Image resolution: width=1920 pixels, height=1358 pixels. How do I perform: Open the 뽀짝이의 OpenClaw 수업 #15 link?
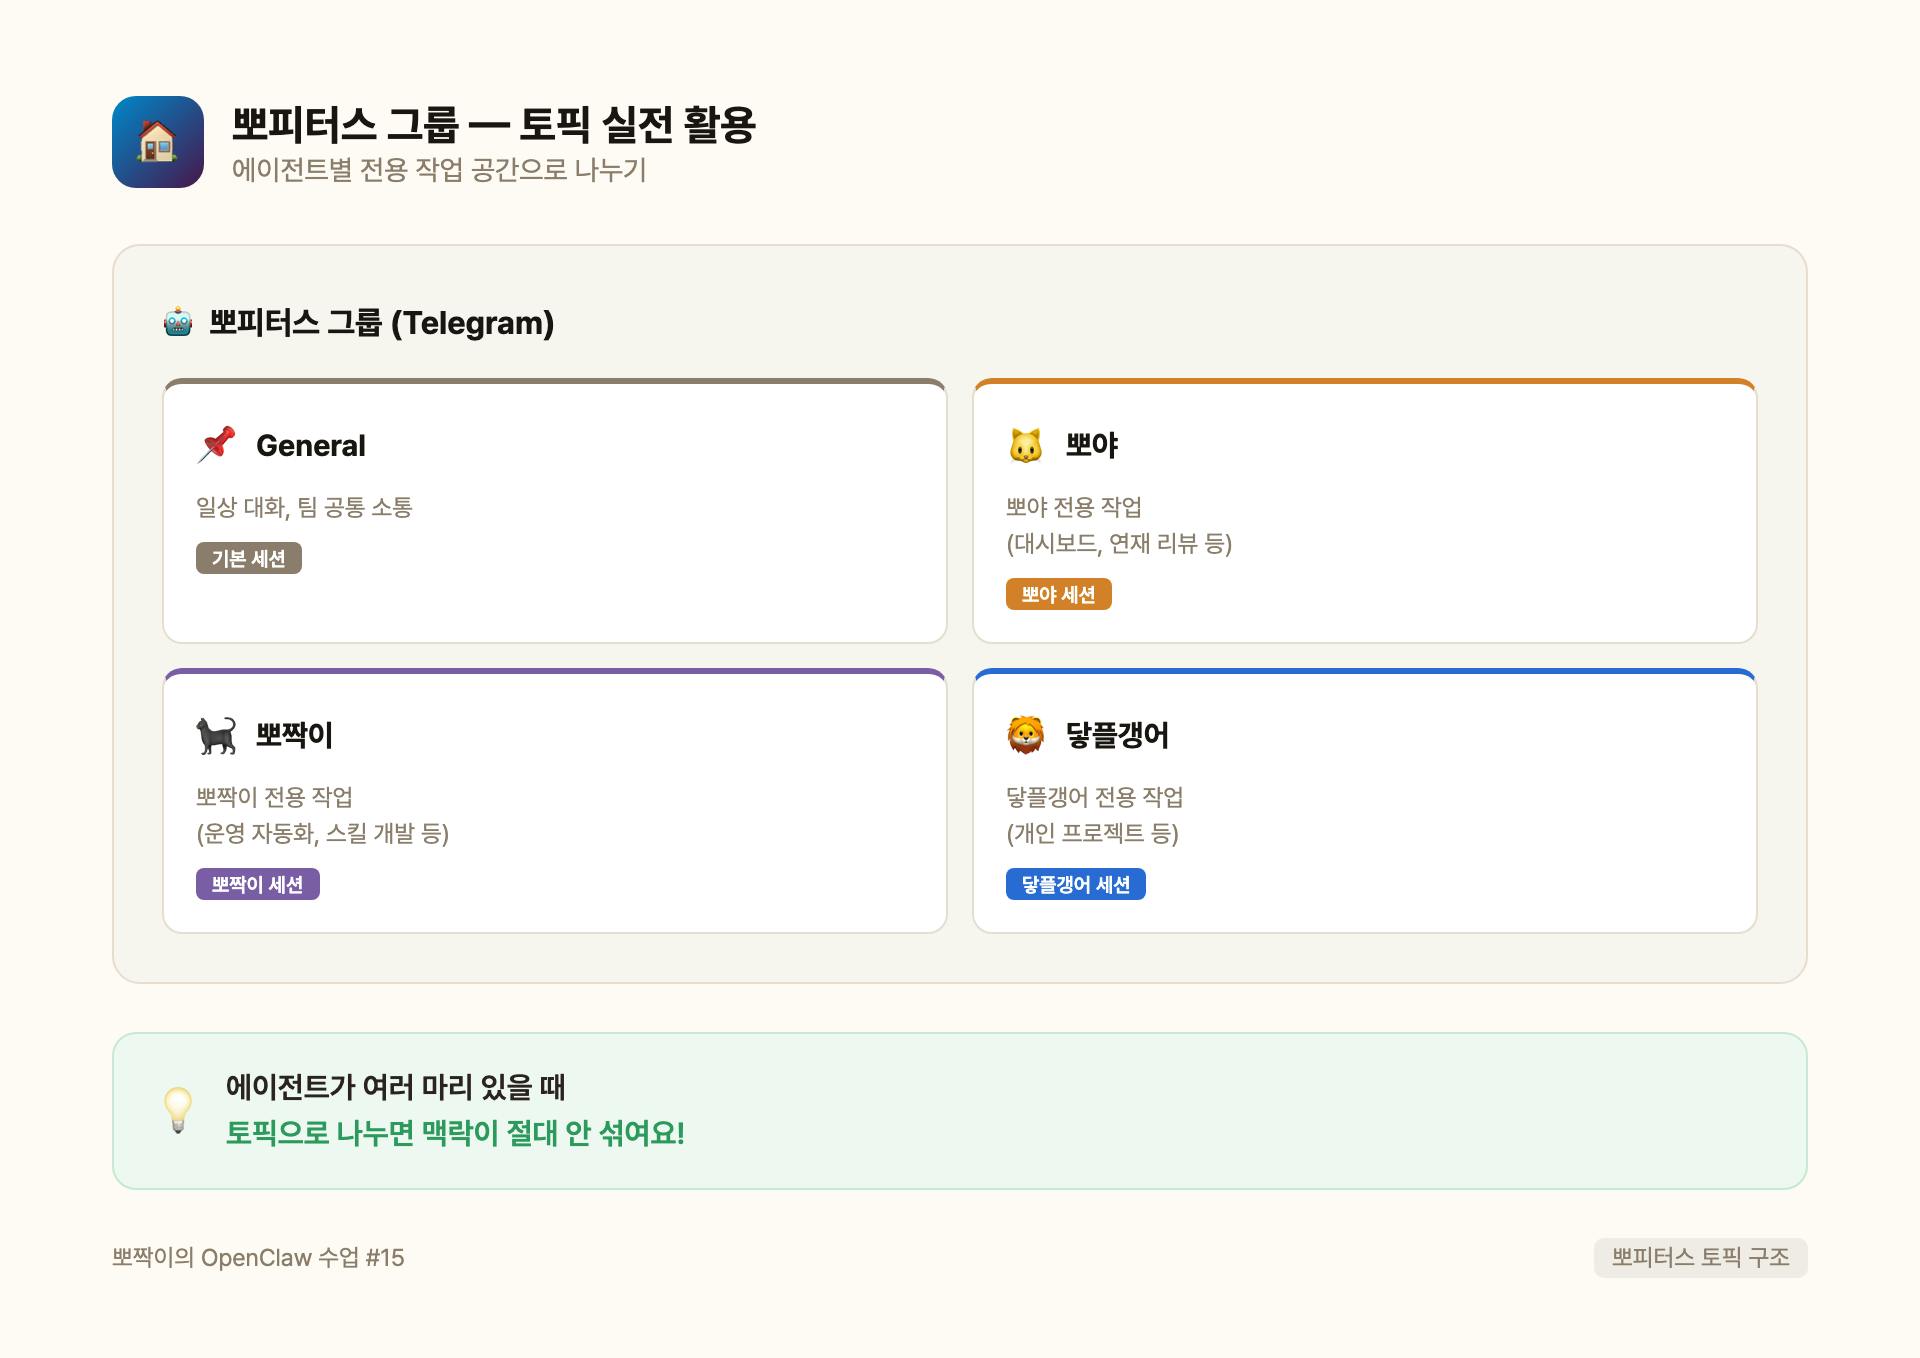[x=260, y=1260]
